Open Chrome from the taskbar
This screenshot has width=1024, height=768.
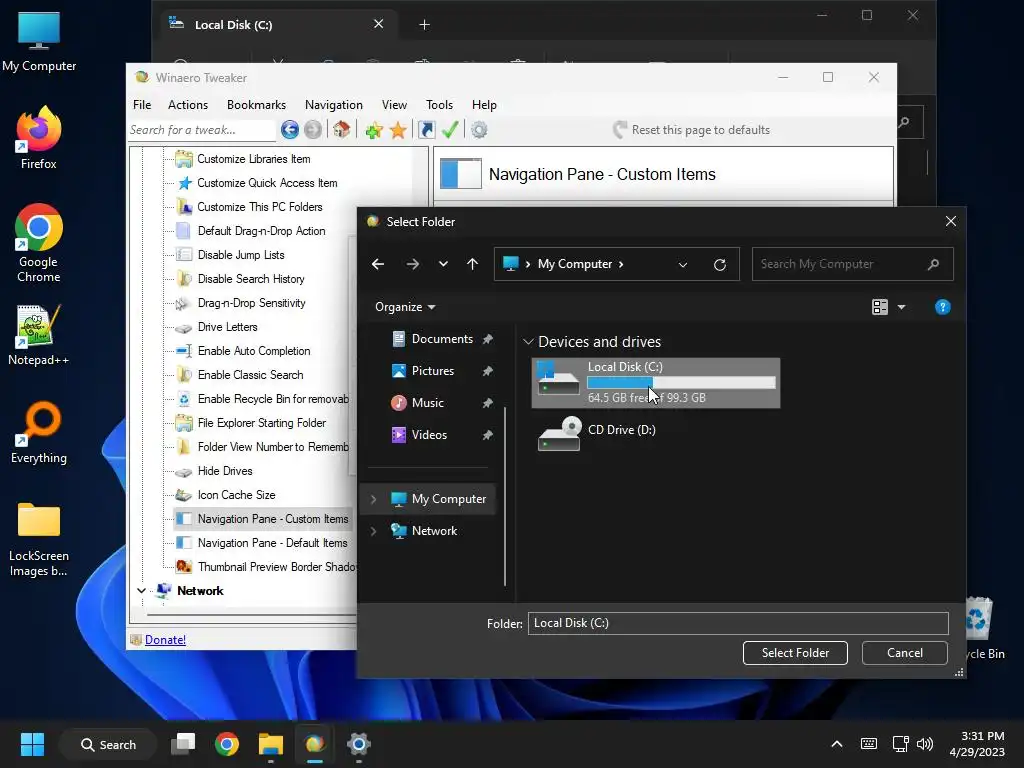227,744
